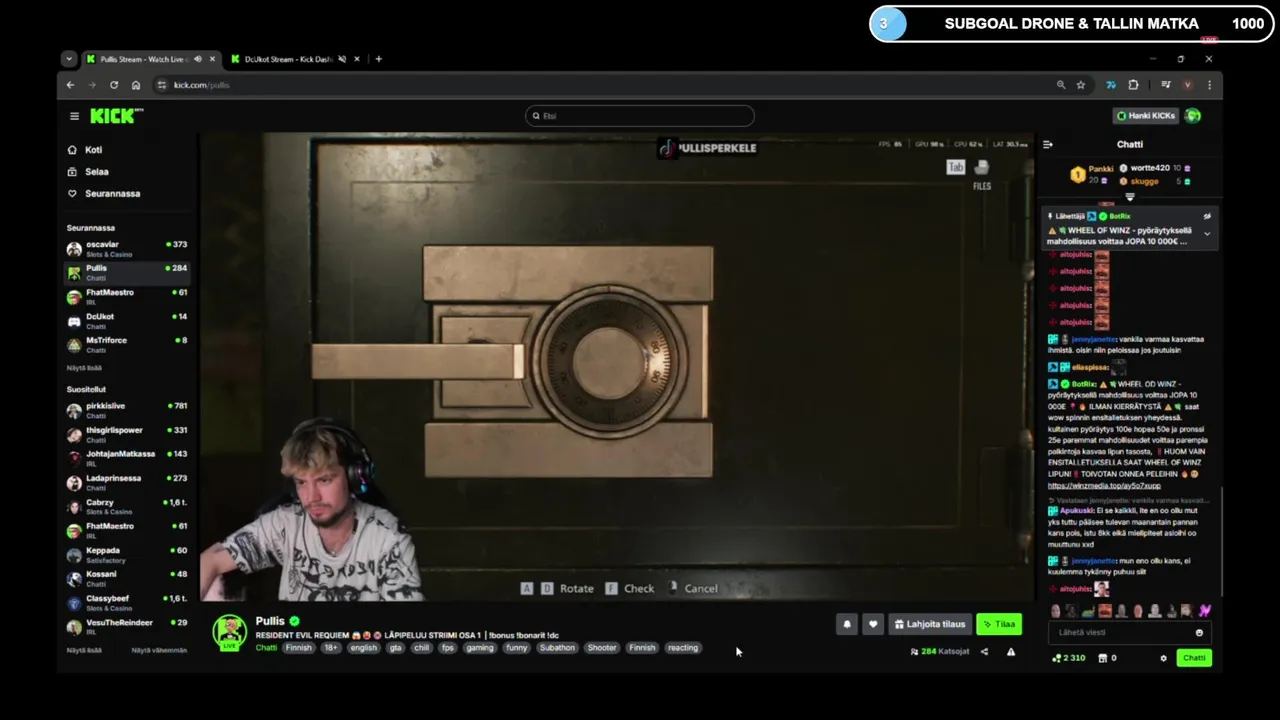This screenshot has width=1280, height=720.
Task: Send message with green Chatti button
Action: [x=1194, y=658]
